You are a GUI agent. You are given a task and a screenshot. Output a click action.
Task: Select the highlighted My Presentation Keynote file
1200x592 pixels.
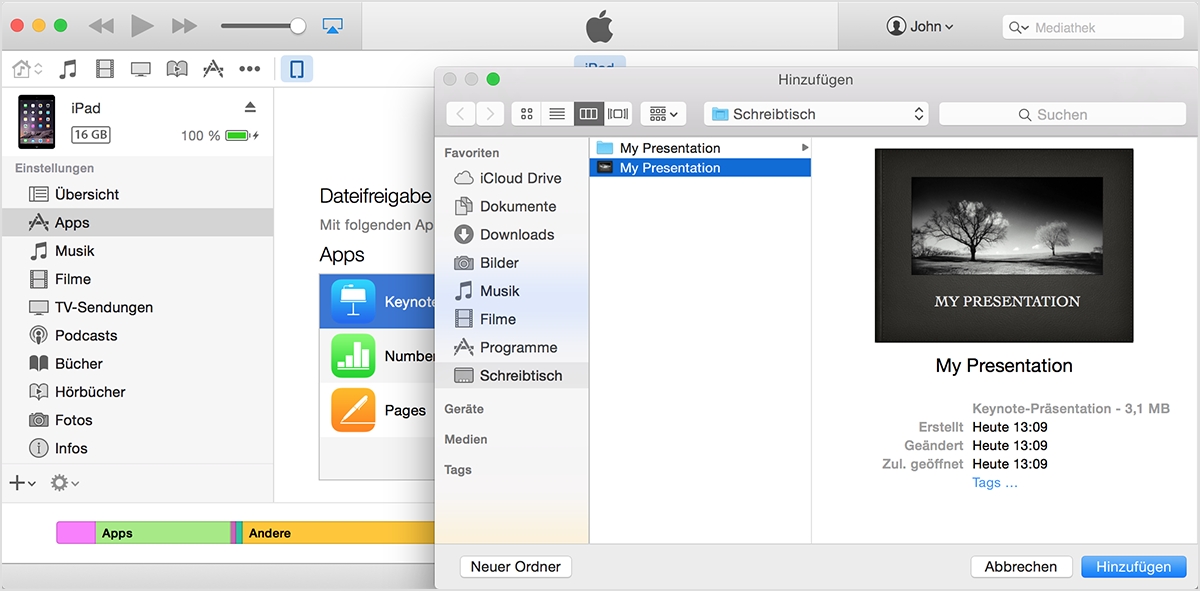pyautogui.click(x=700, y=168)
